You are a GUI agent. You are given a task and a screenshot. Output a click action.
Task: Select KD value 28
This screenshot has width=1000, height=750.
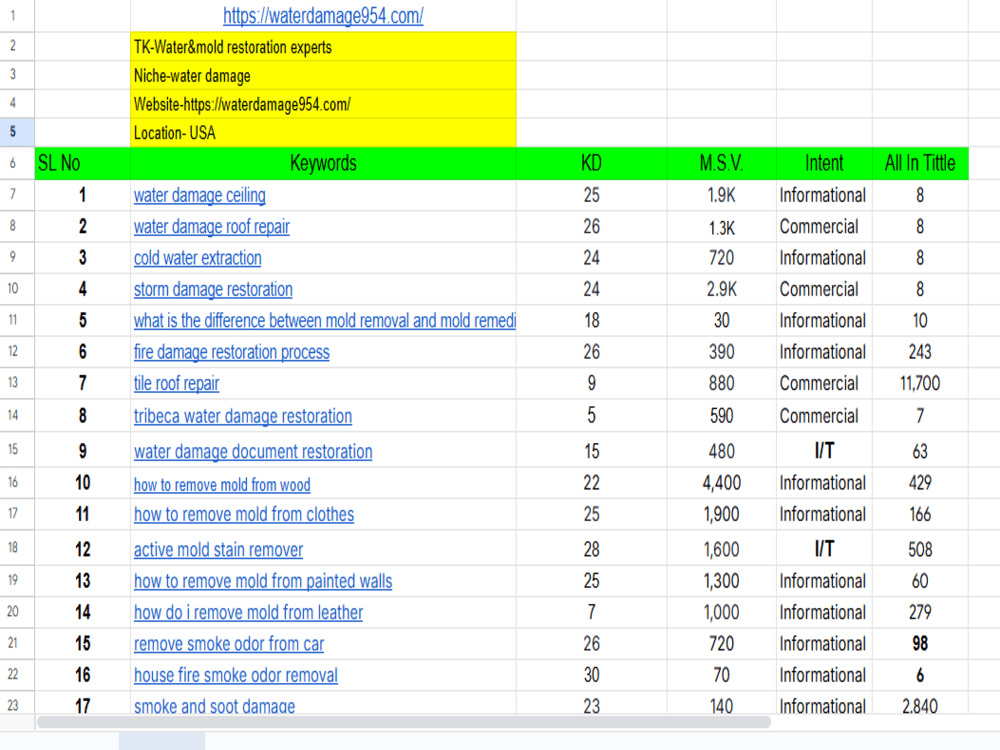(x=591, y=548)
